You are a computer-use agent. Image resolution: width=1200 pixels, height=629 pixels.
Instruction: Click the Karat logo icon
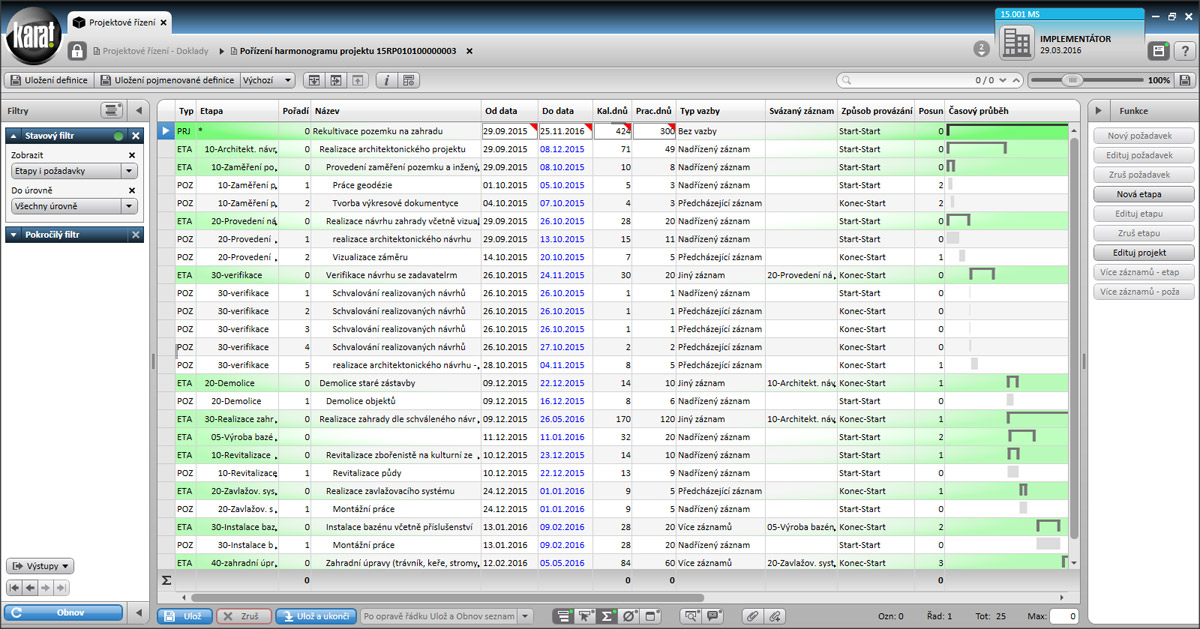tap(35, 37)
